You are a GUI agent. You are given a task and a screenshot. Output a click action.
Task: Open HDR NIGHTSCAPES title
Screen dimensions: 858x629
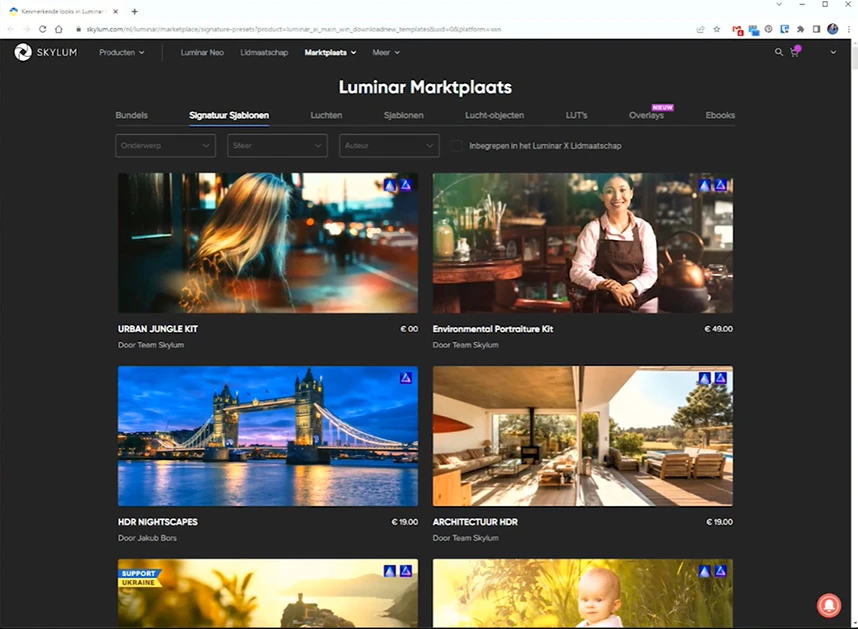point(158,522)
